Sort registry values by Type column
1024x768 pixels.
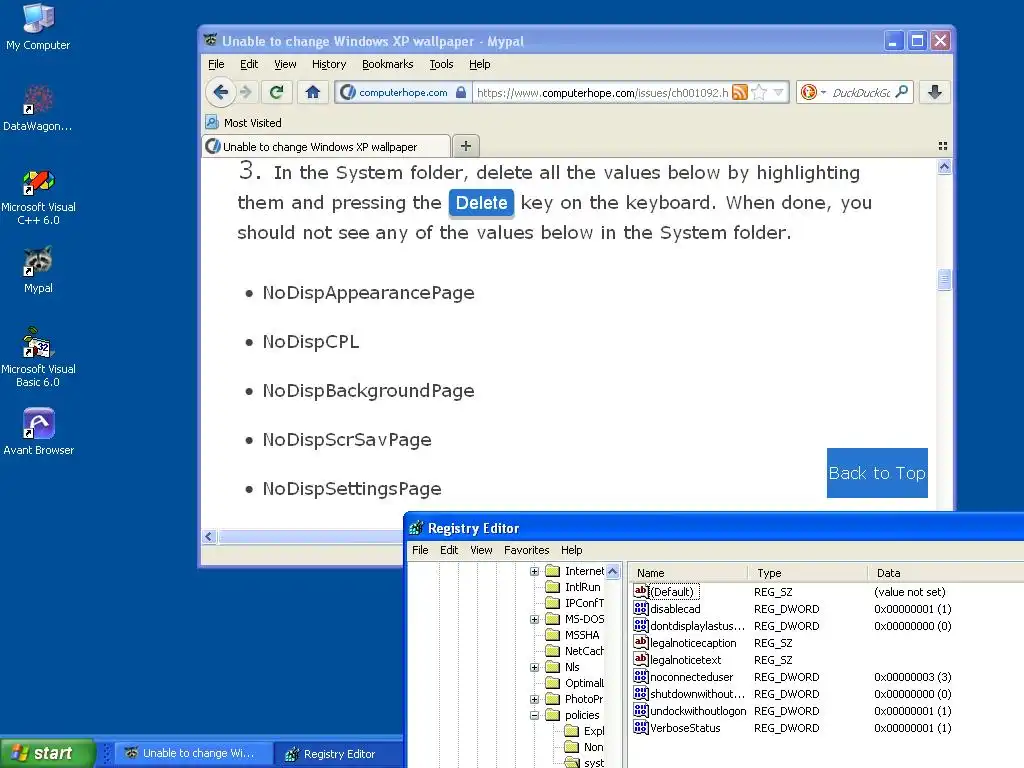pos(807,573)
